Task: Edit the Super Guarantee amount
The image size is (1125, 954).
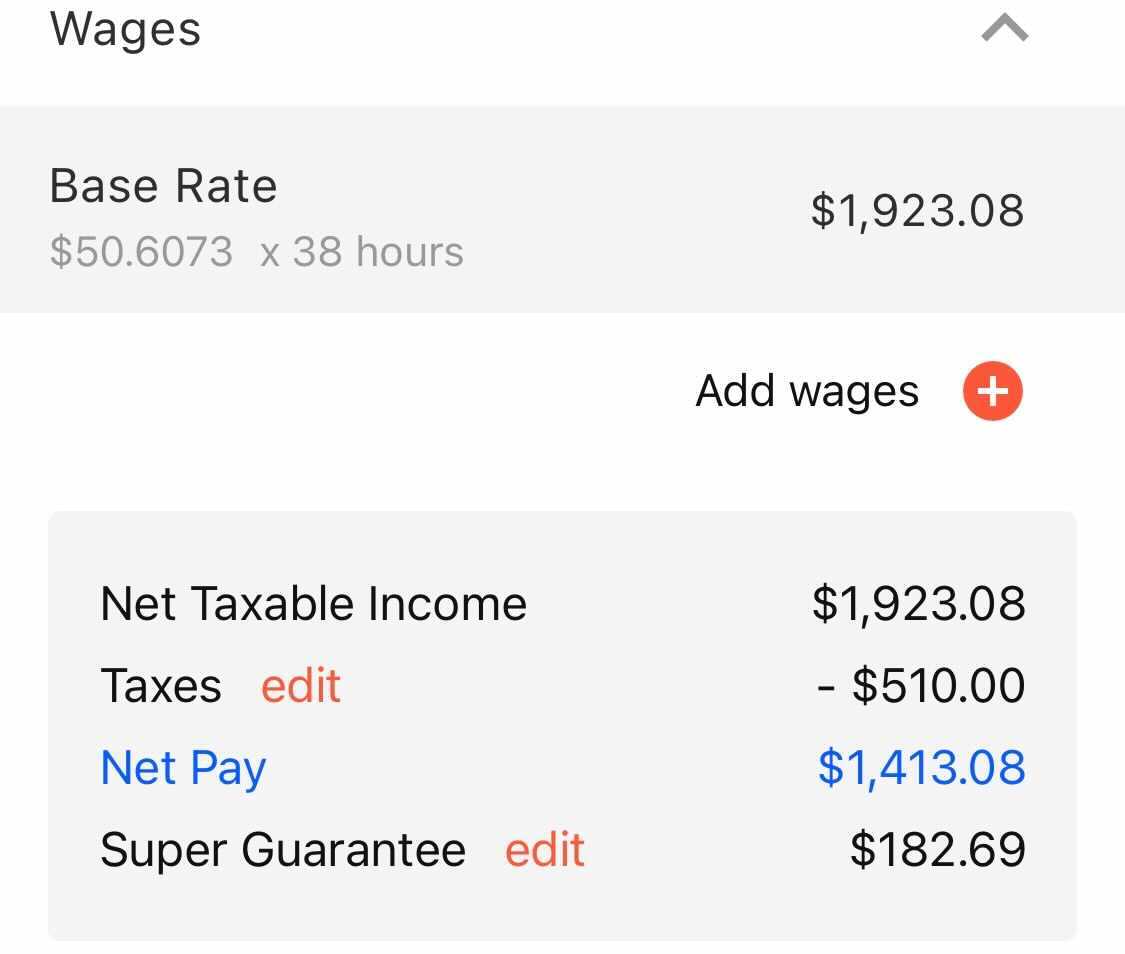Action: pos(545,851)
